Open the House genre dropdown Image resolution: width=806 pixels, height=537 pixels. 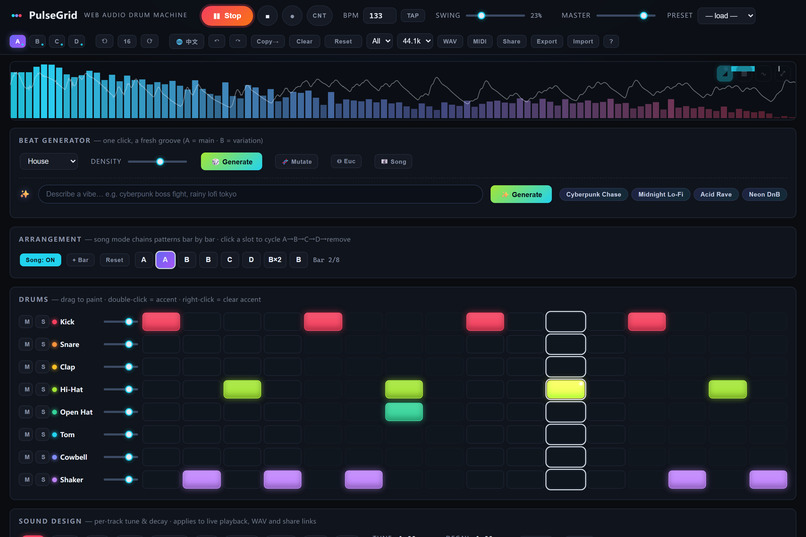49,161
